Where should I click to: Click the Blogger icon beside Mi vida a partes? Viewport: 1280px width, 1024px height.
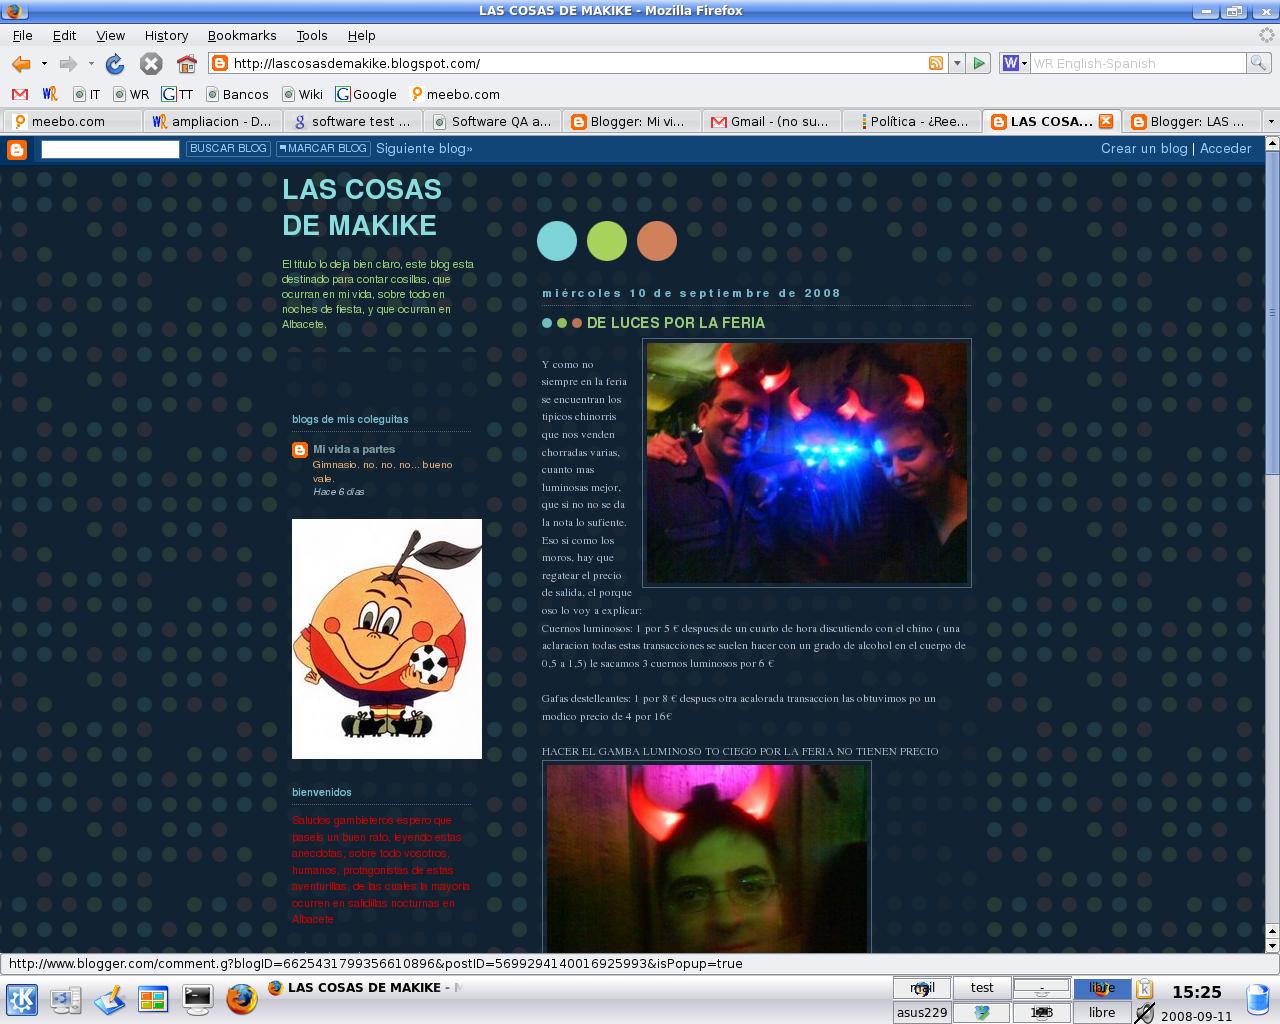click(300, 450)
